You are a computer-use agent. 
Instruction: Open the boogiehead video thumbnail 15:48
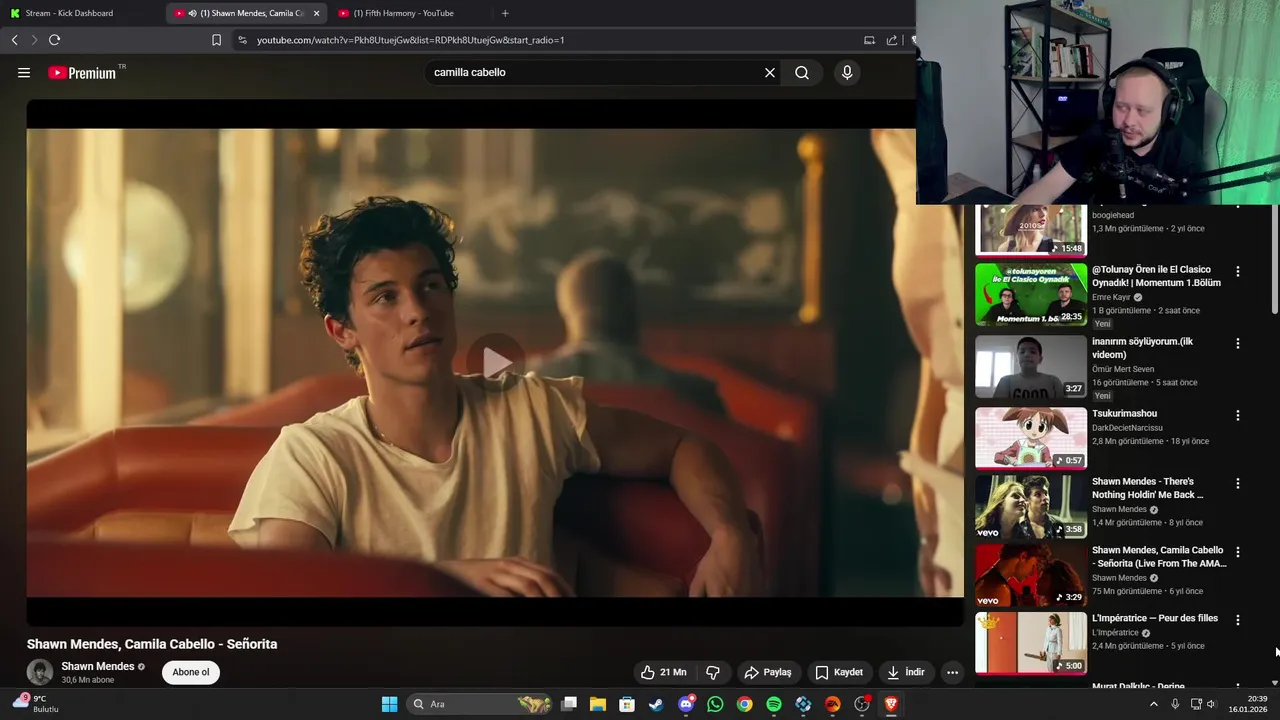[x=1031, y=229]
